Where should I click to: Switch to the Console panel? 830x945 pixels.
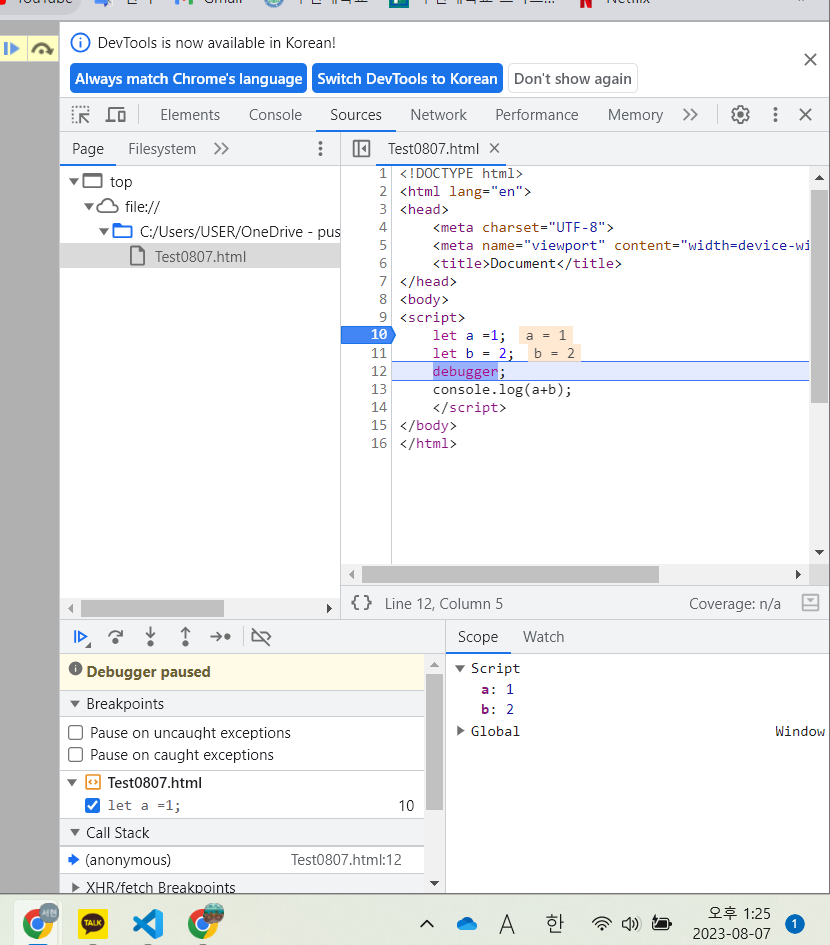pos(275,115)
